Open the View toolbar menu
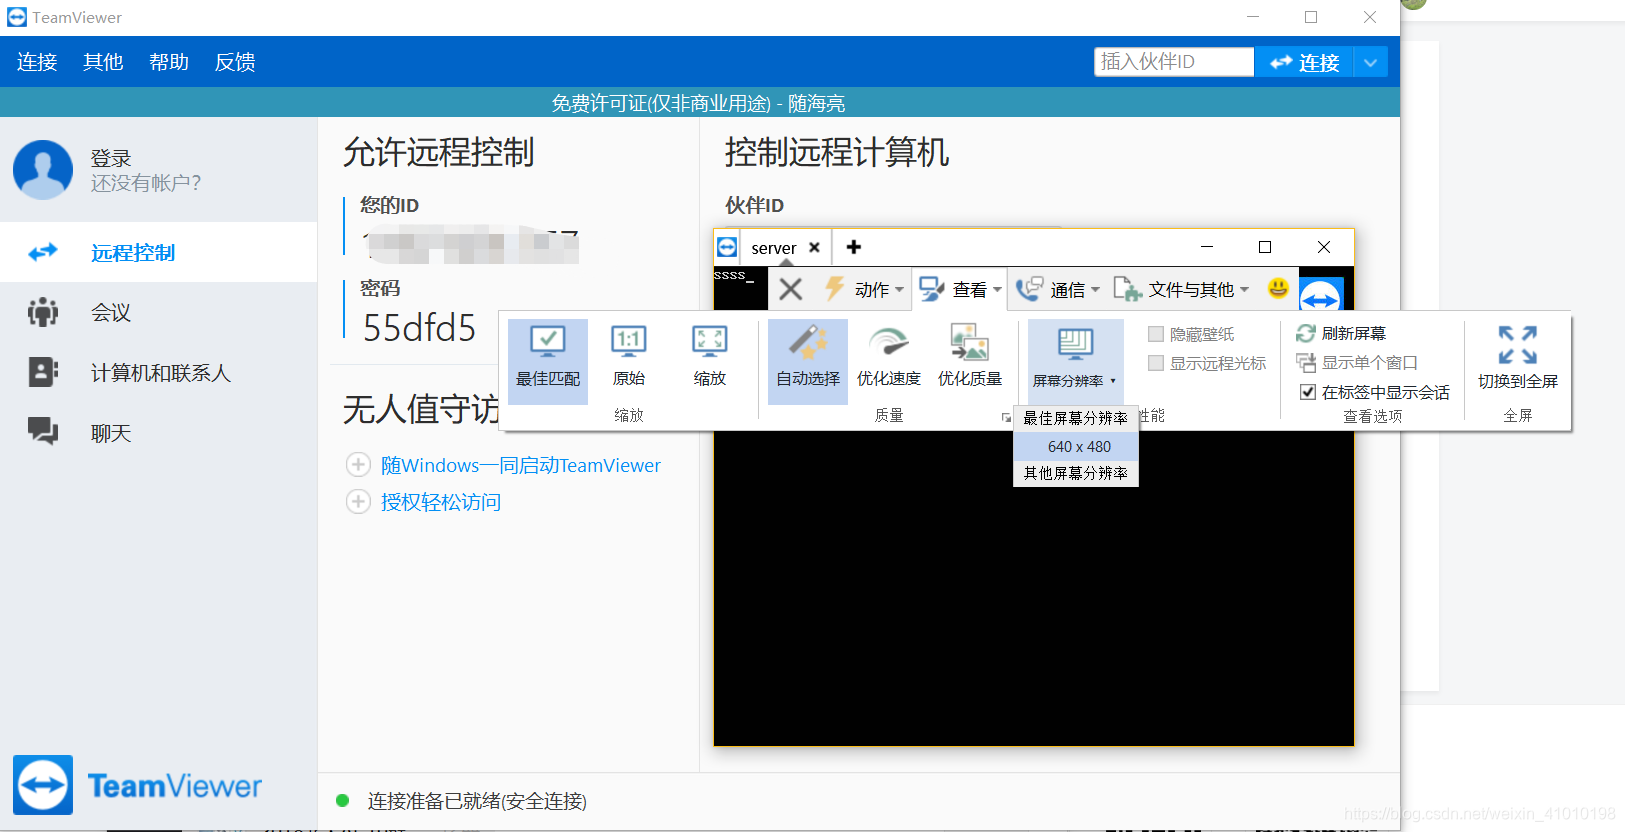The height and width of the screenshot is (832, 1625). [x=960, y=290]
